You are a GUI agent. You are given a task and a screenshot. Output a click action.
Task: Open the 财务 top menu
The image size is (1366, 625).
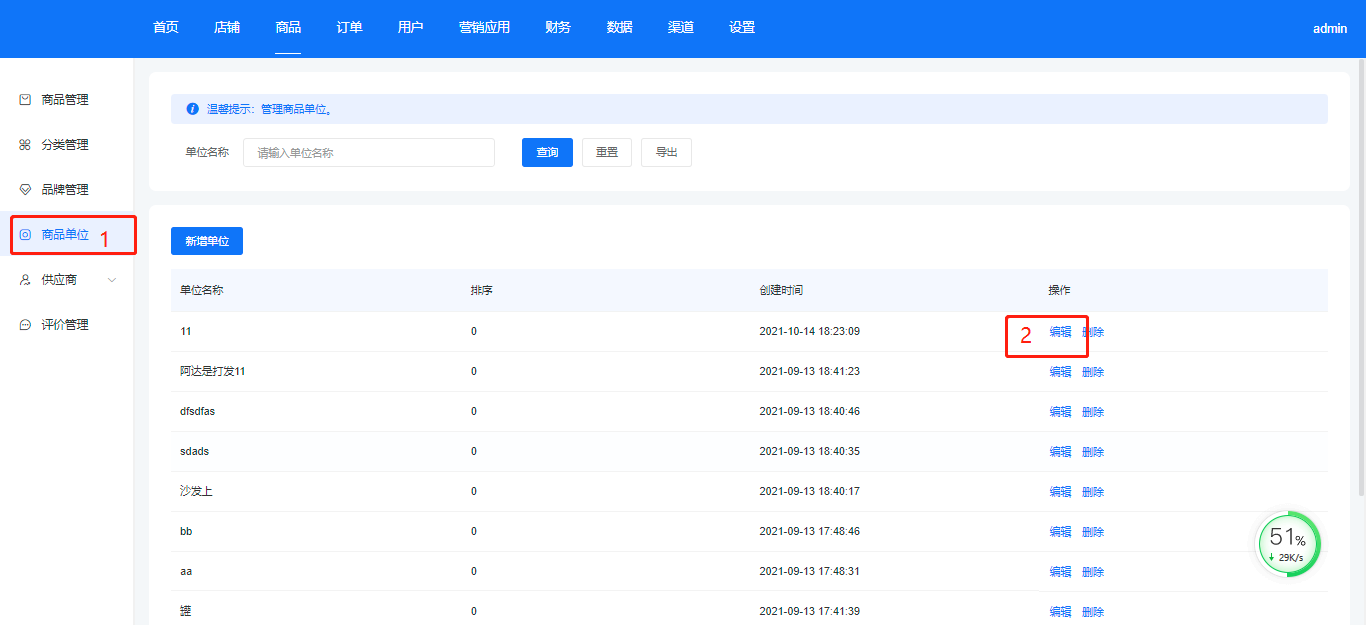[558, 28]
